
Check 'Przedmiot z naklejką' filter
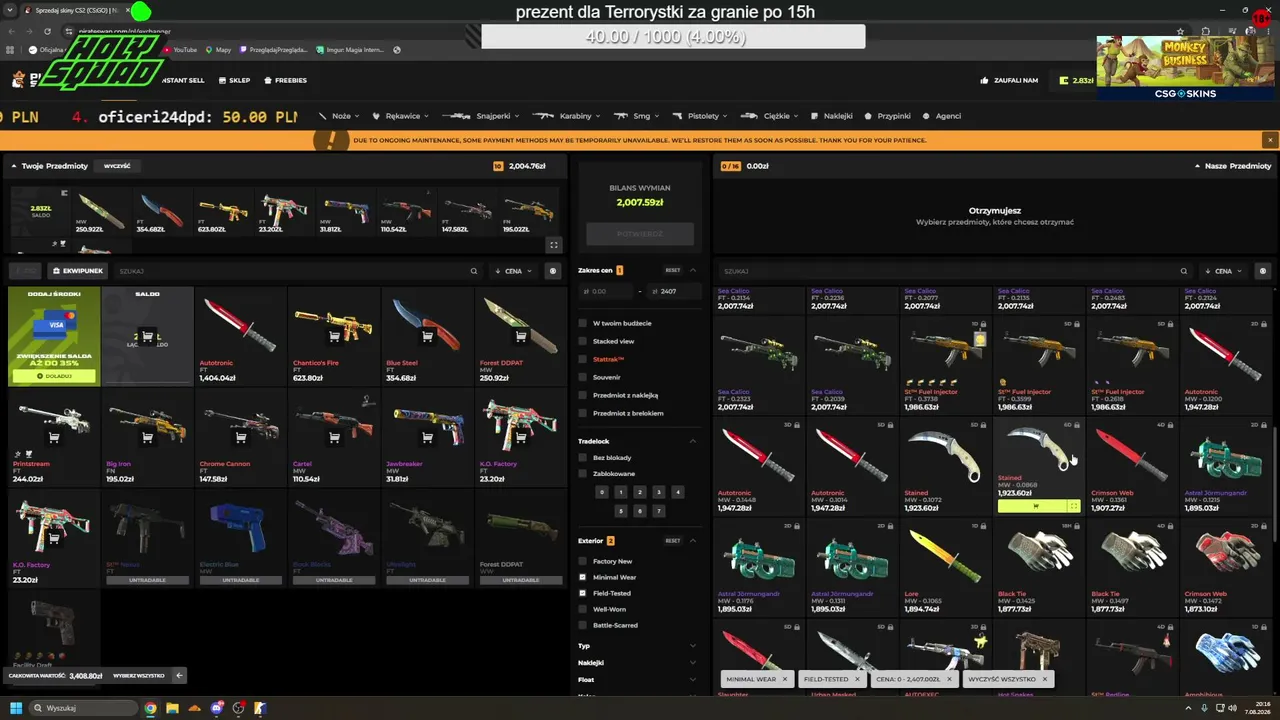click(583, 395)
